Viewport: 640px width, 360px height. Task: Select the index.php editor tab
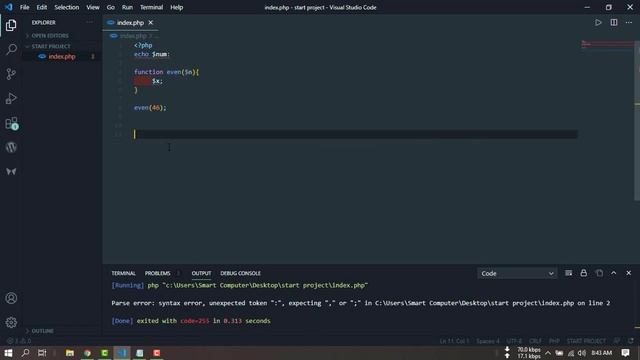(130, 23)
